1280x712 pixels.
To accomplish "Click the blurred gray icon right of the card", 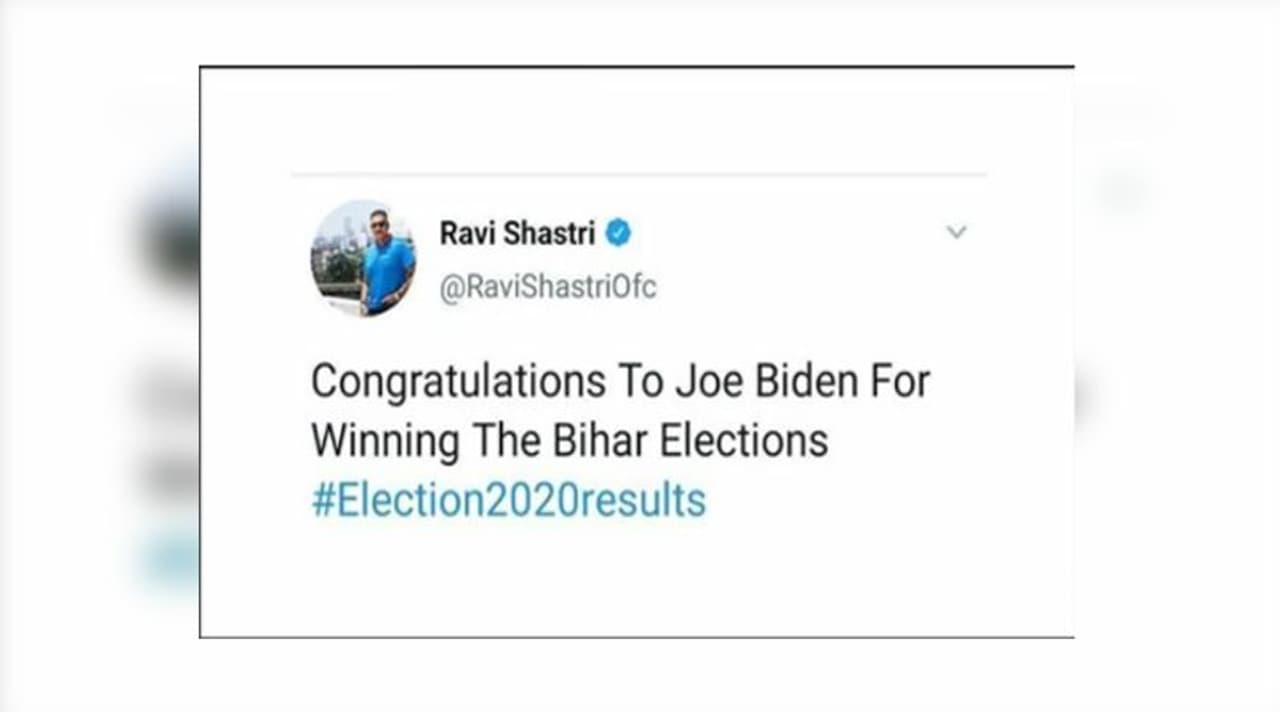I will pyautogui.click(x=1120, y=190).
